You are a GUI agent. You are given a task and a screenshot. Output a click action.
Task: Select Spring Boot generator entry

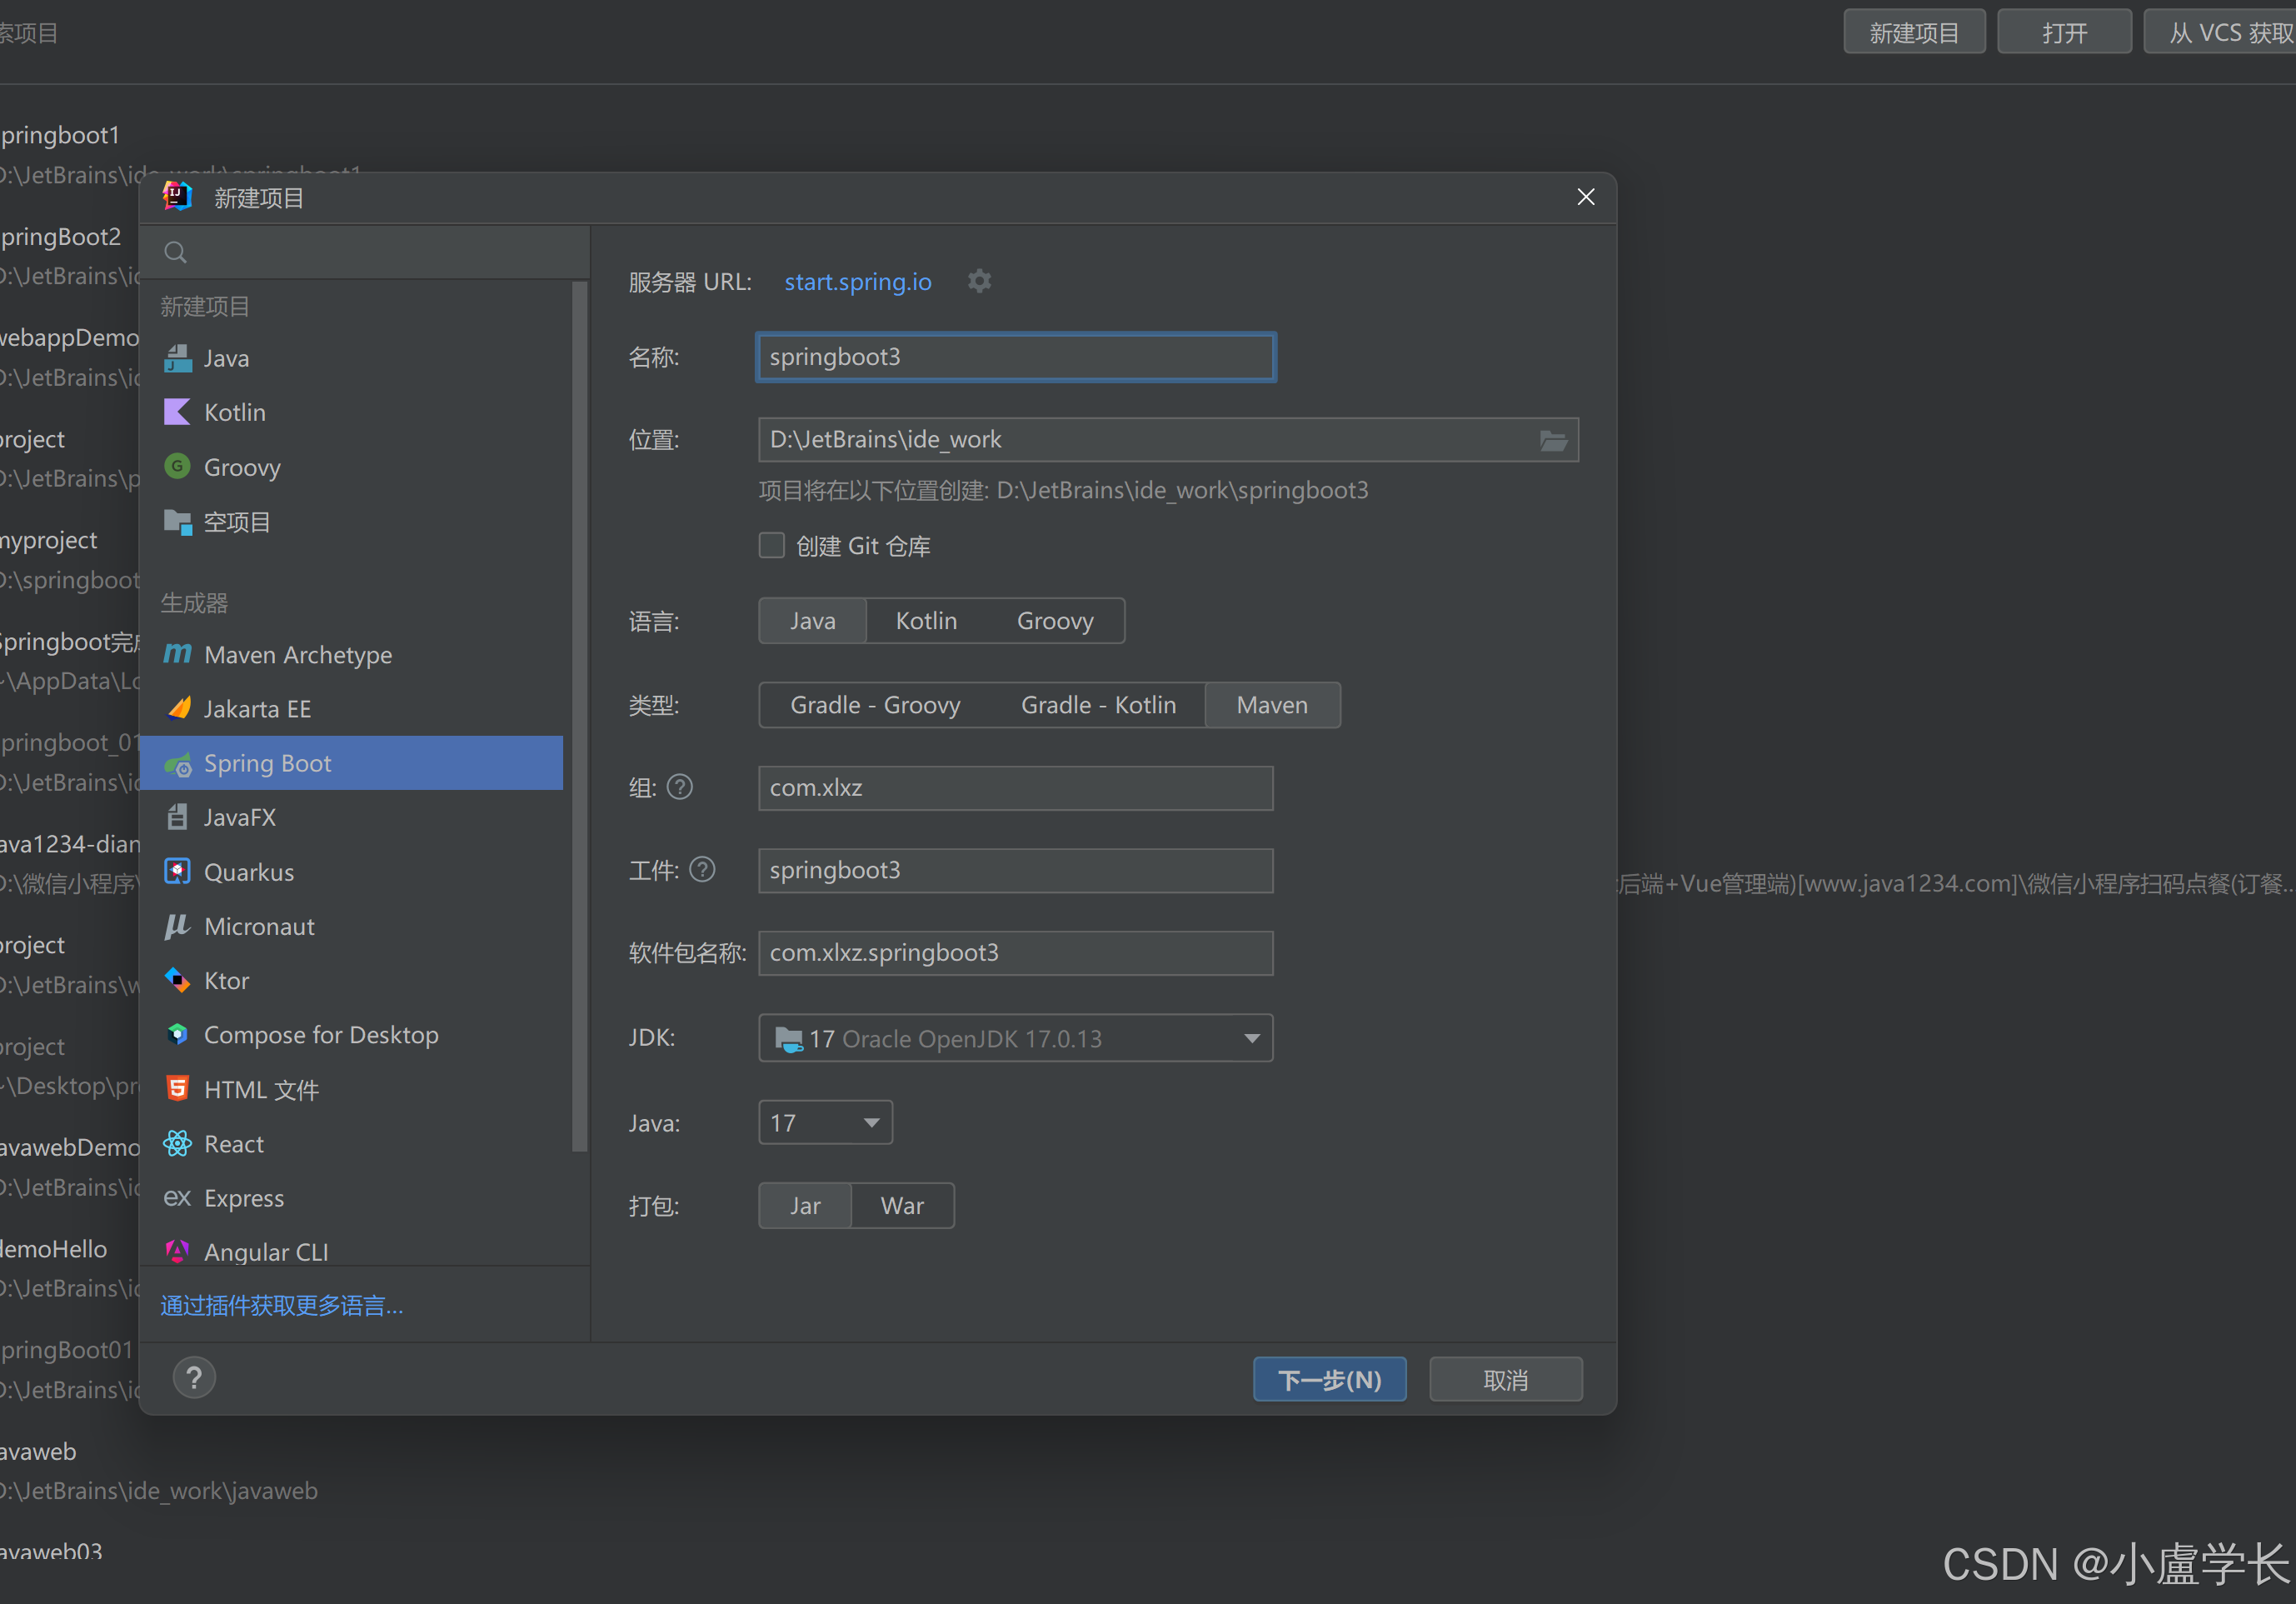tap(351, 763)
